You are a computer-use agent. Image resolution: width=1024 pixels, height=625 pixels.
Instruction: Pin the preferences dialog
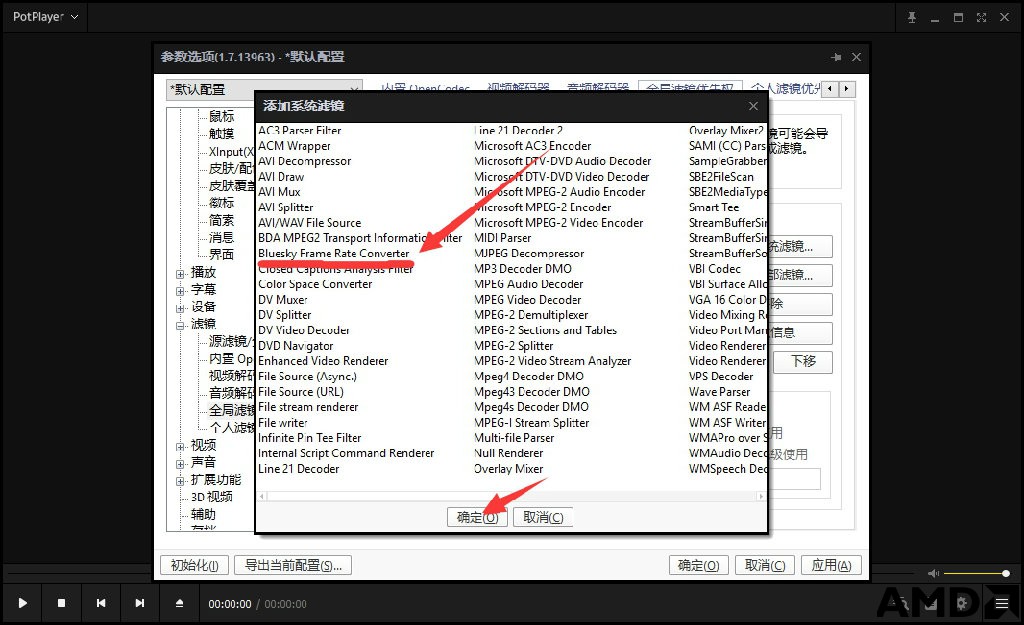(x=836, y=57)
